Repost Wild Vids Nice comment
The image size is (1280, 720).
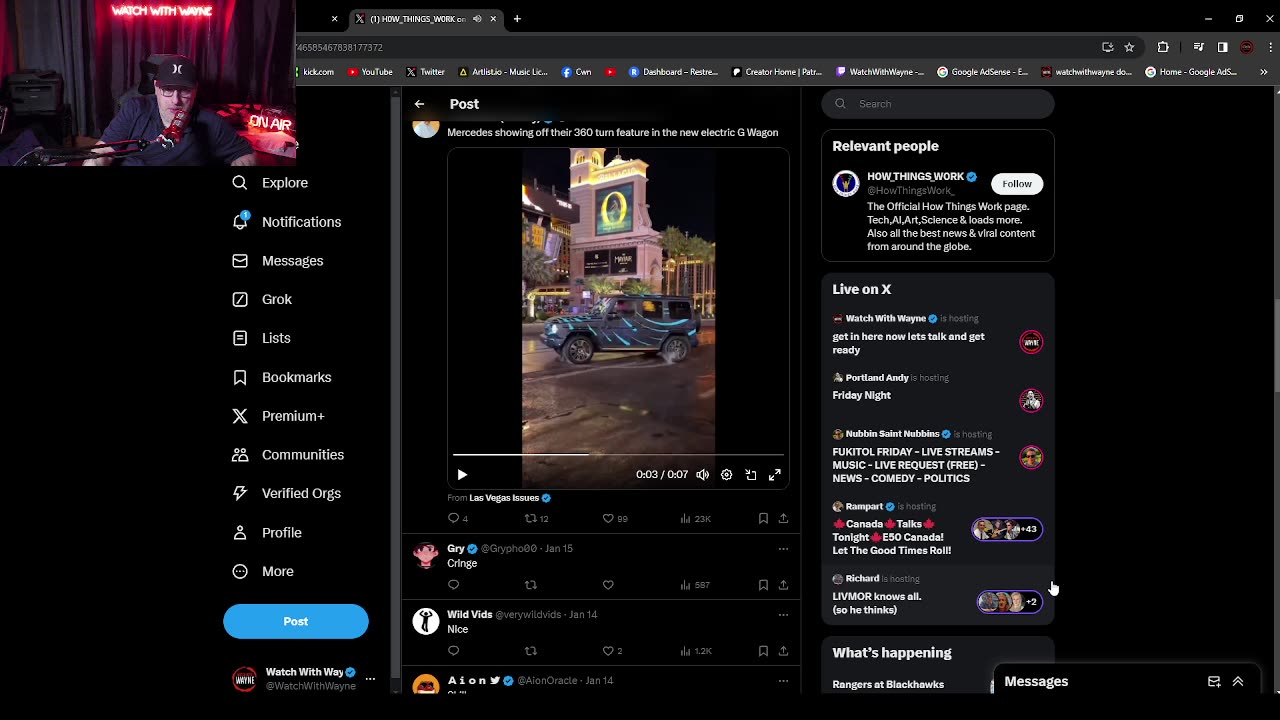point(531,651)
